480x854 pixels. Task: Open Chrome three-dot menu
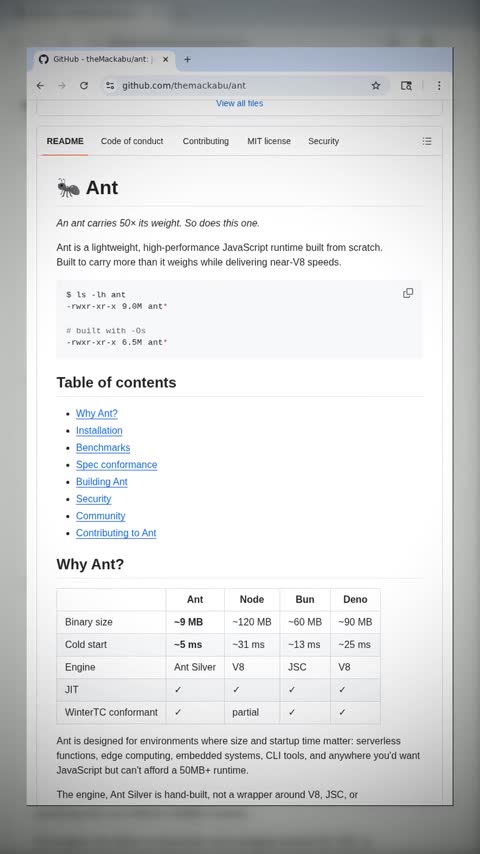(439, 86)
